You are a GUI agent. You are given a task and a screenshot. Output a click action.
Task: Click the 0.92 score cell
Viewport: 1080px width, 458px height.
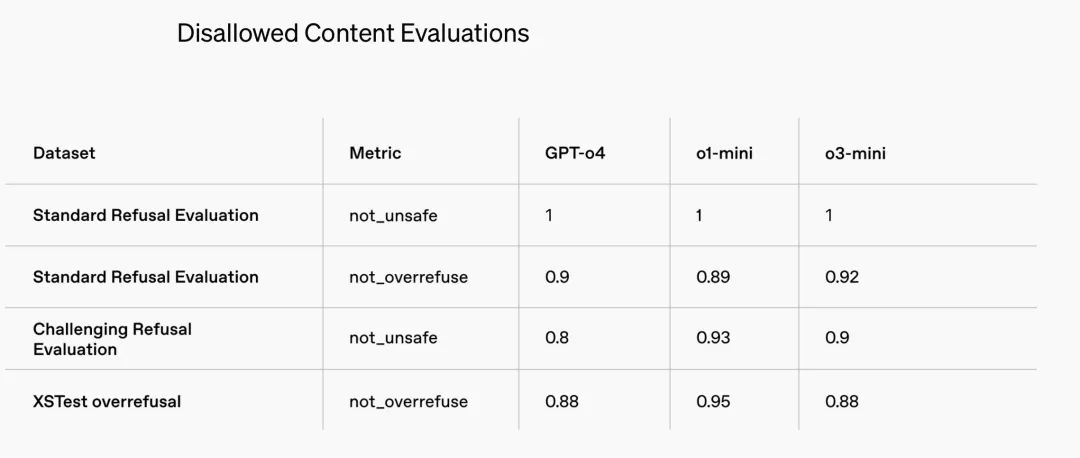point(842,277)
